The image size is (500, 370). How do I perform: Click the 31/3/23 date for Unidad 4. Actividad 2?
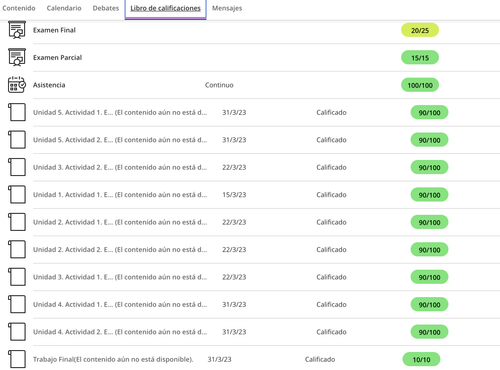pos(234,332)
